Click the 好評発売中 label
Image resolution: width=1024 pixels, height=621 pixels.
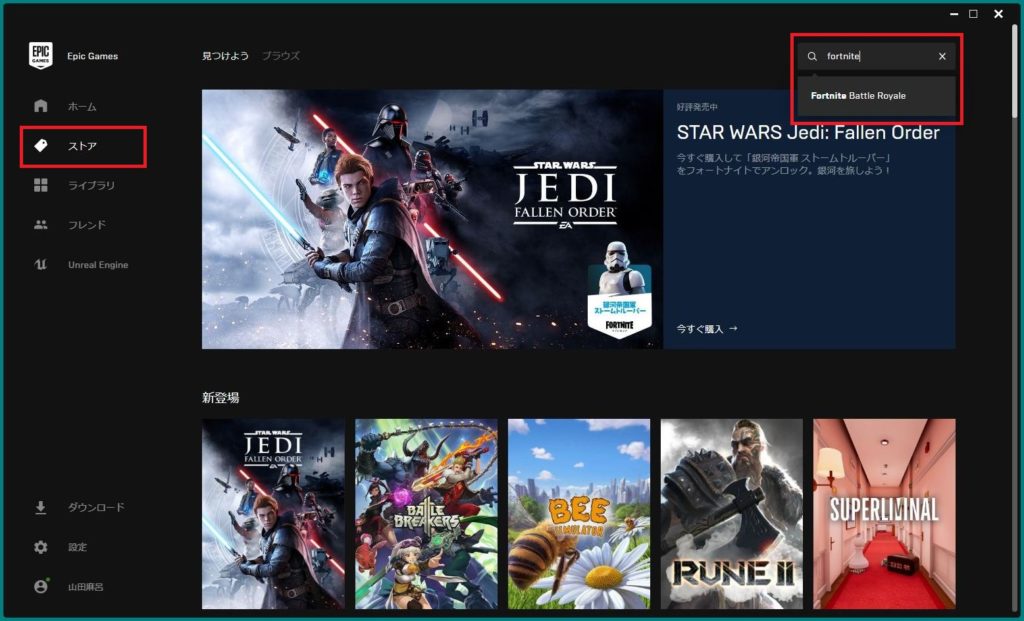click(x=697, y=107)
